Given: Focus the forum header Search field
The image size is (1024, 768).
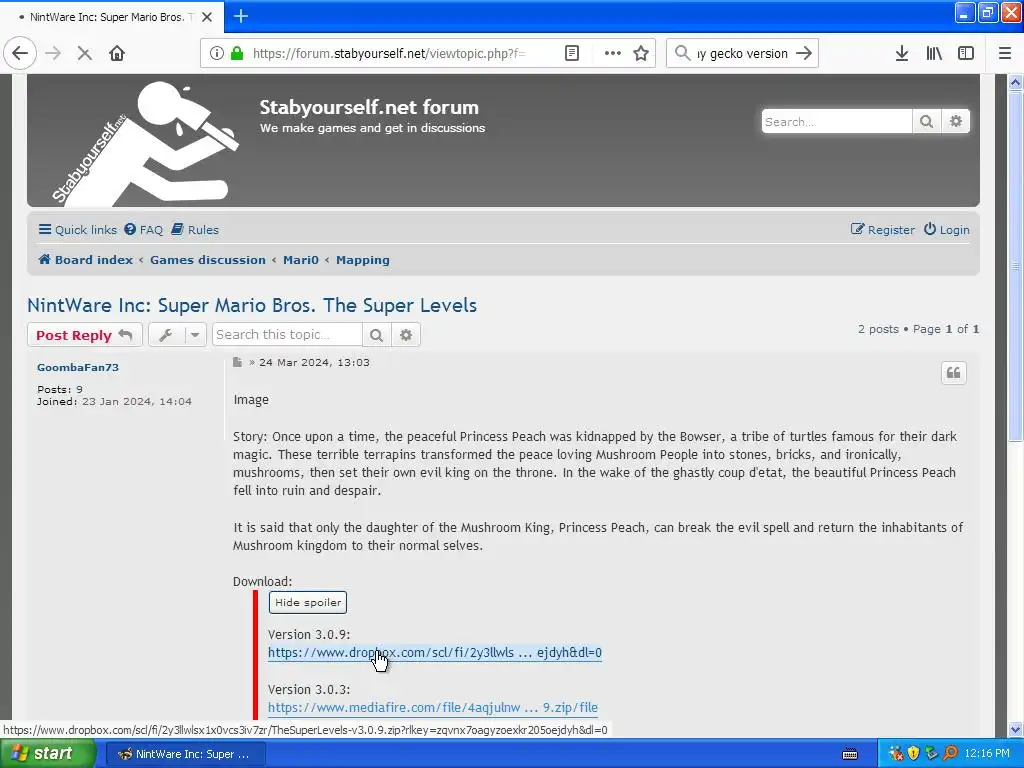Looking at the screenshot, I should [837, 121].
